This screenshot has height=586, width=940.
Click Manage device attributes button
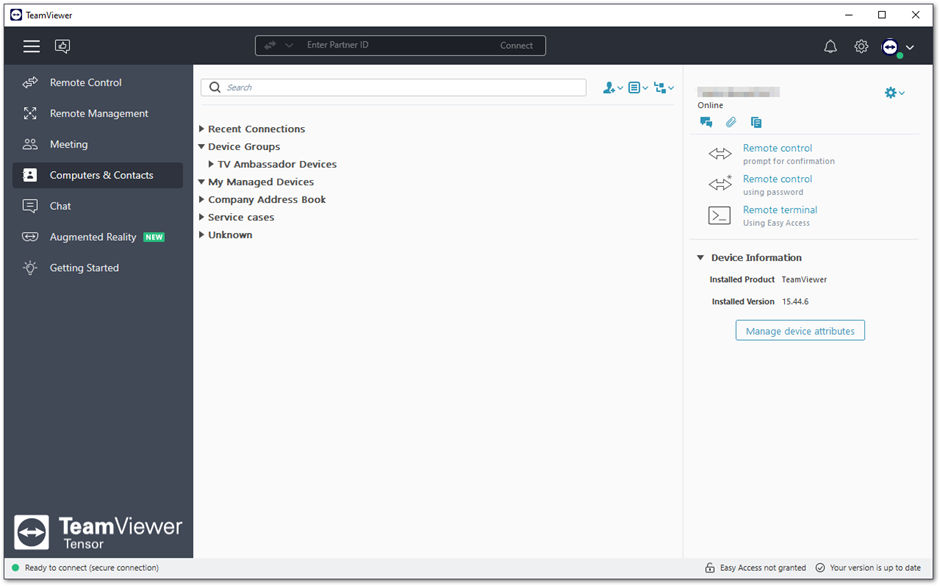[x=800, y=331]
